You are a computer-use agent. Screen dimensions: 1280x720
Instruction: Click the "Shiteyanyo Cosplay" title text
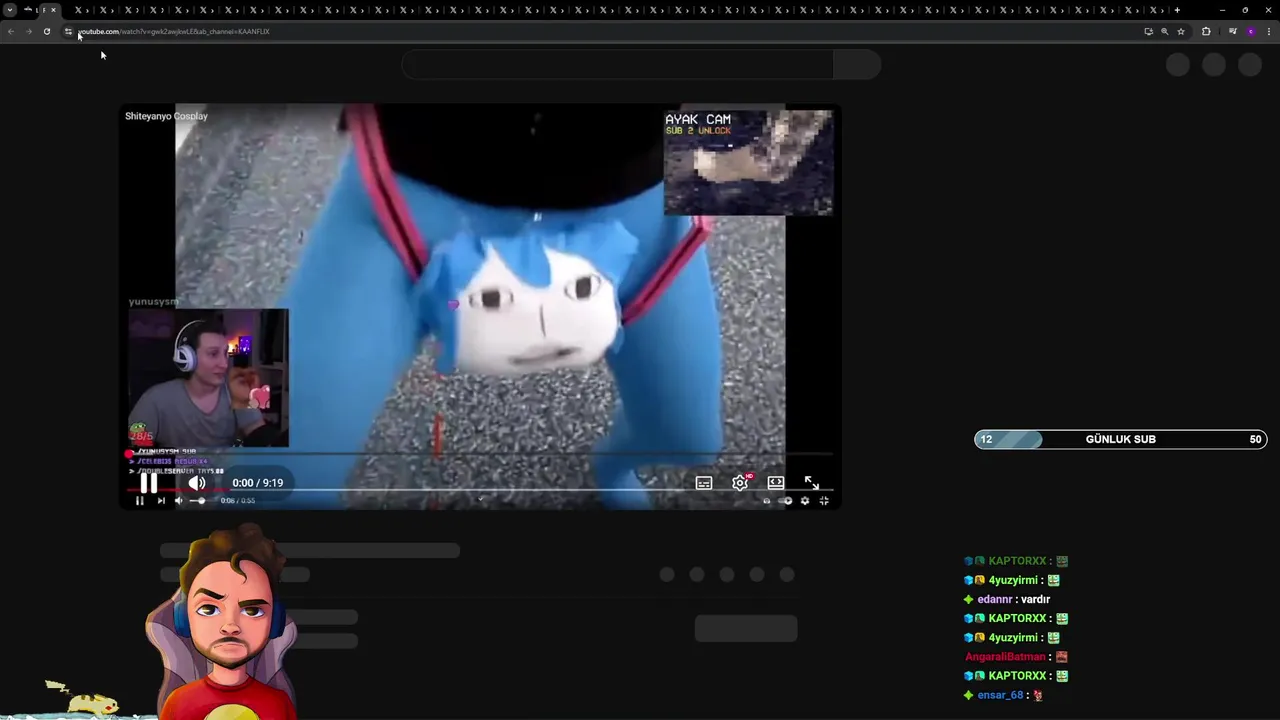166,116
